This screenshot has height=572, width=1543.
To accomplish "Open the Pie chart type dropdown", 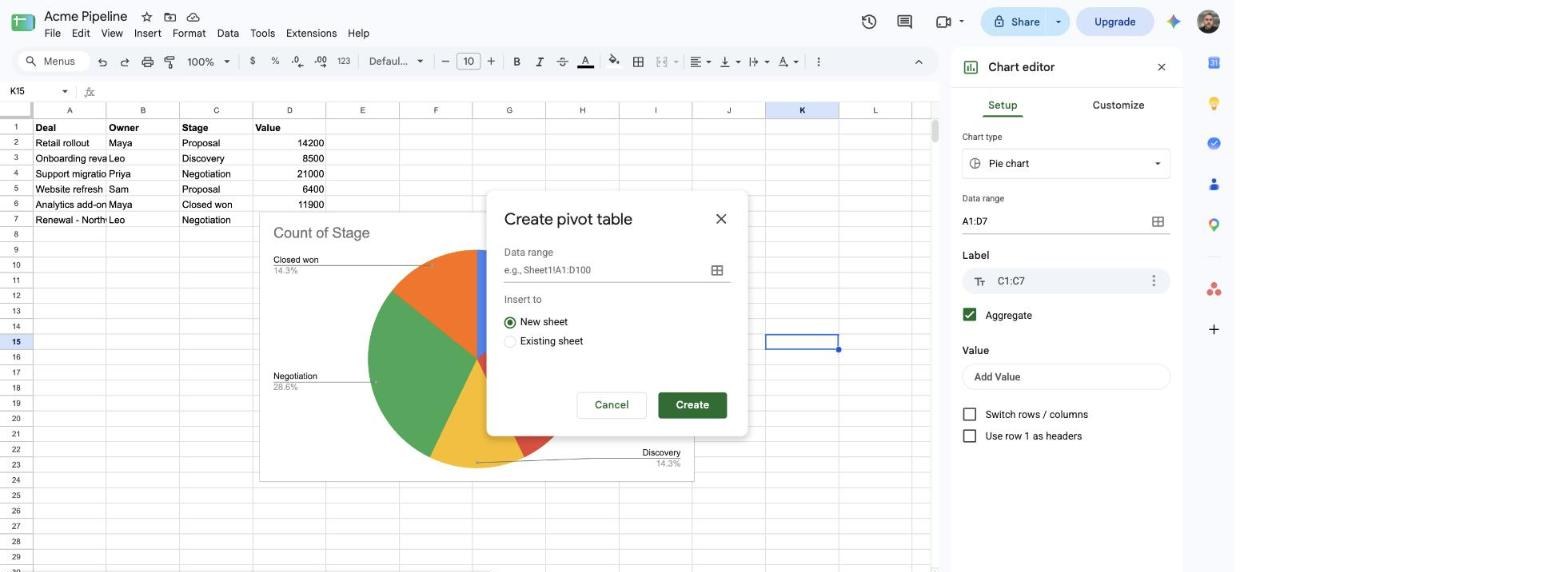I will tap(1066, 164).
